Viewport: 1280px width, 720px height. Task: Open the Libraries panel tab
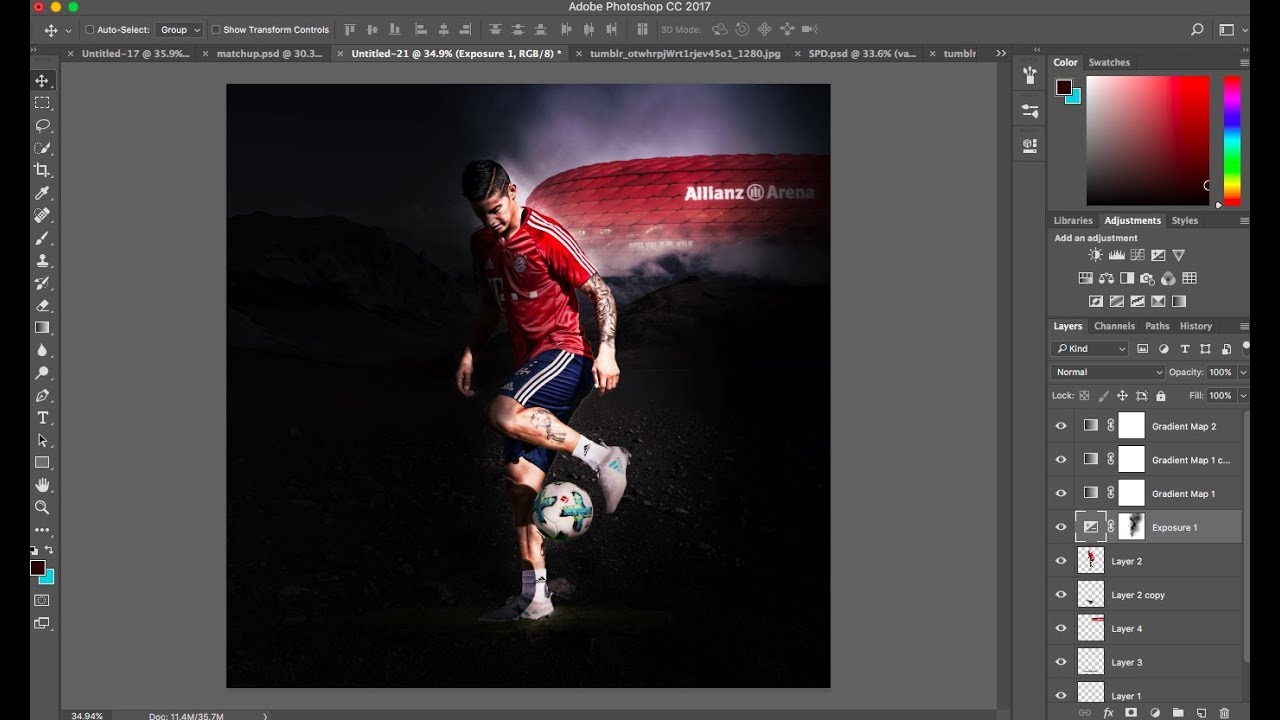[1073, 220]
